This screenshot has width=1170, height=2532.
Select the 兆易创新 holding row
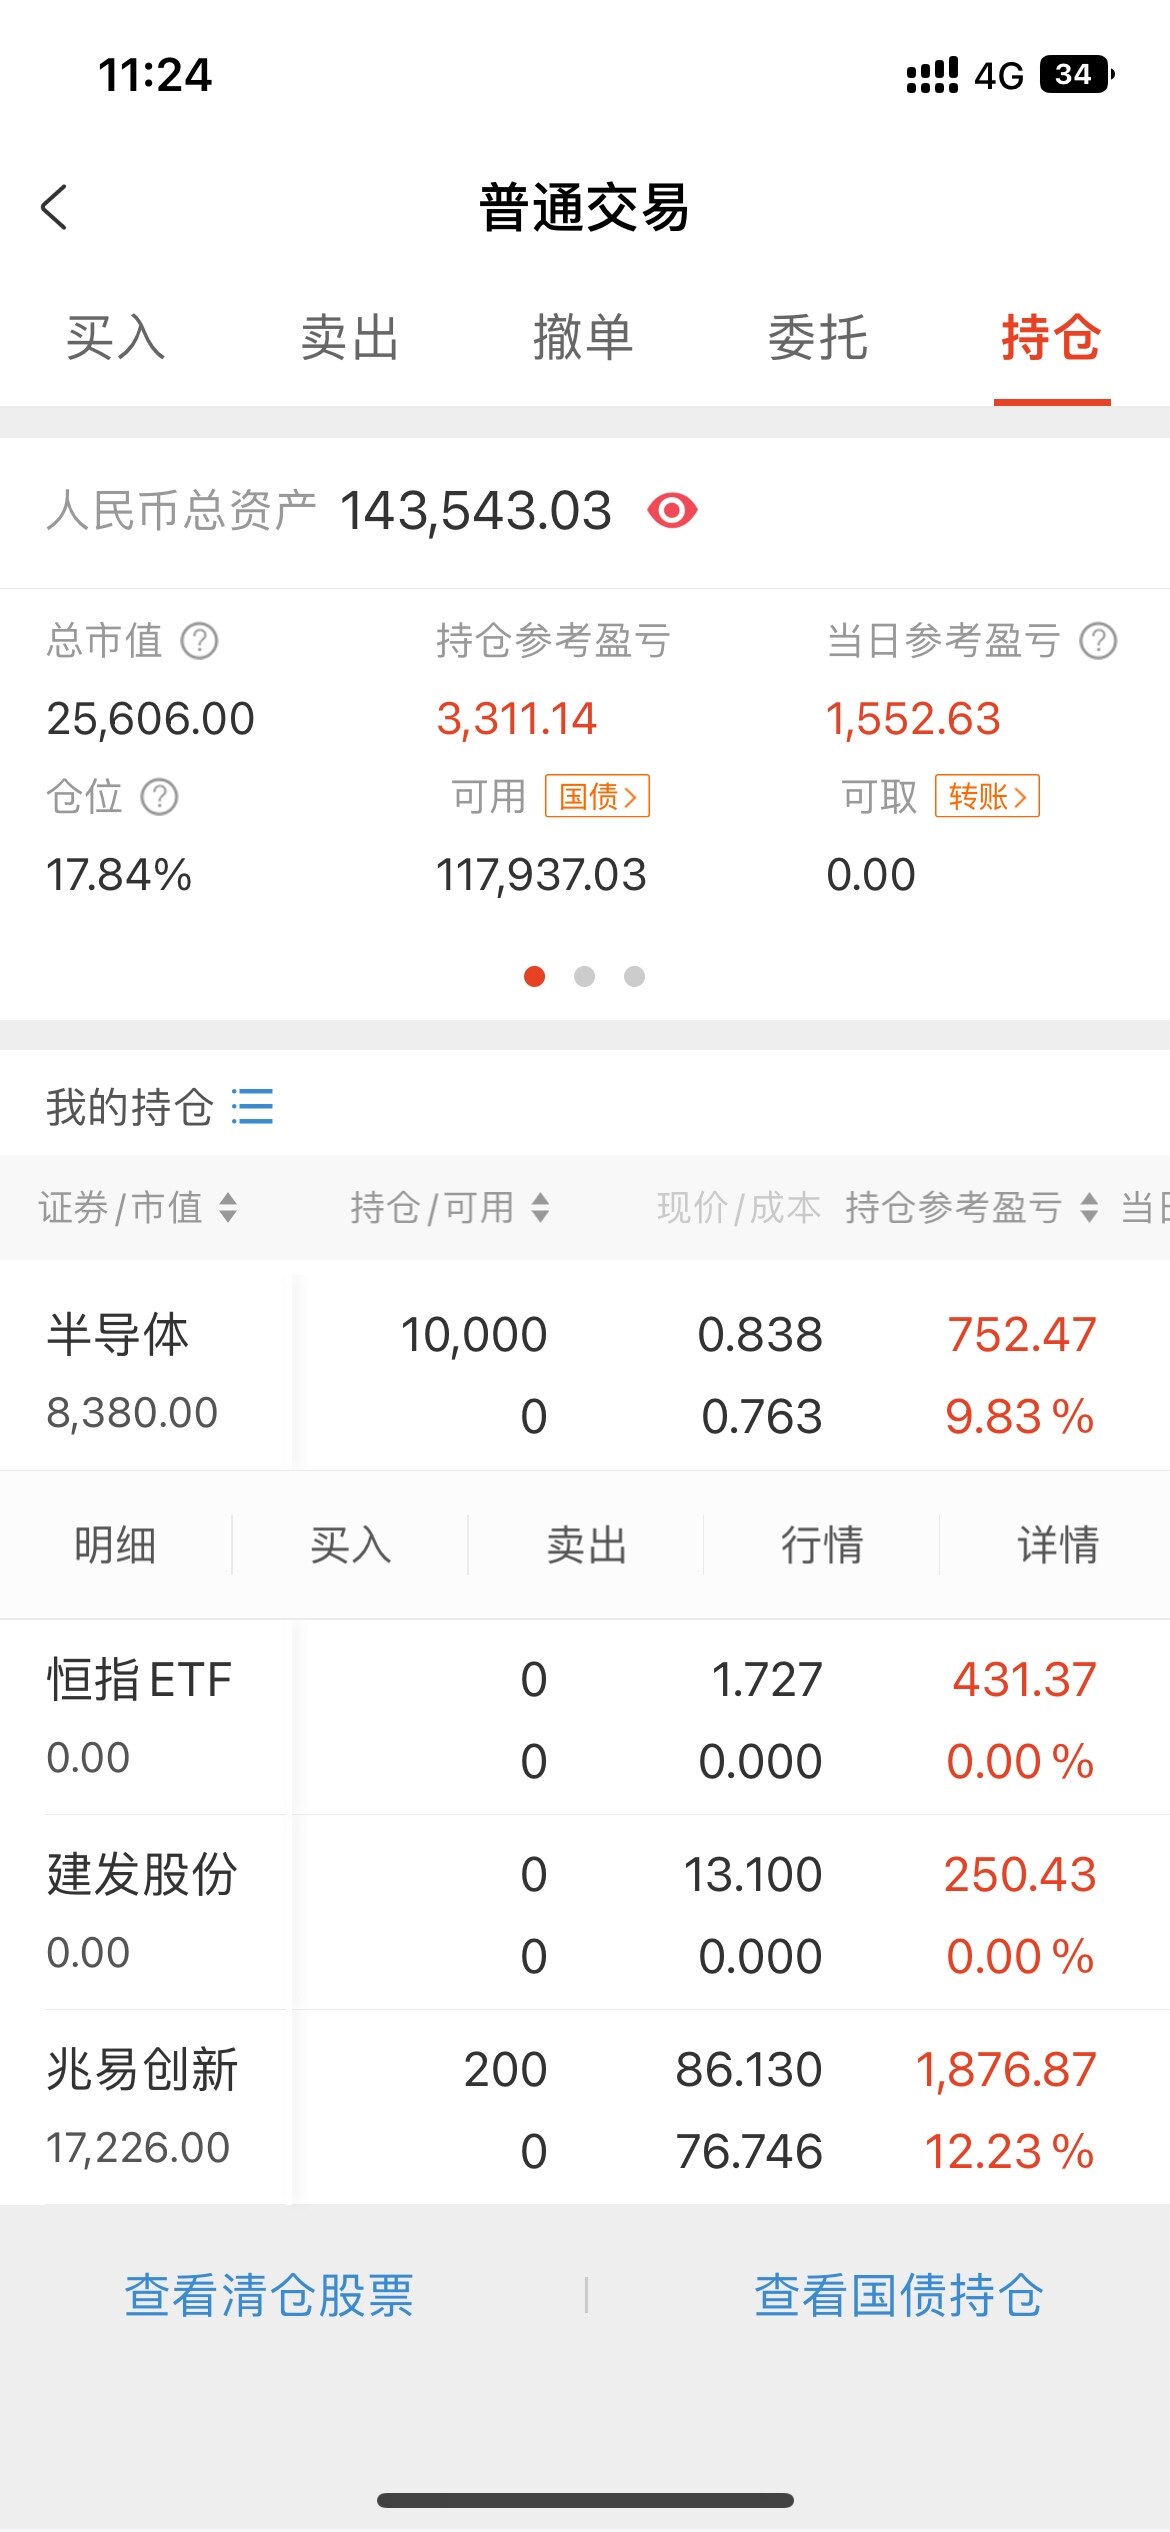(x=585, y=2108)
